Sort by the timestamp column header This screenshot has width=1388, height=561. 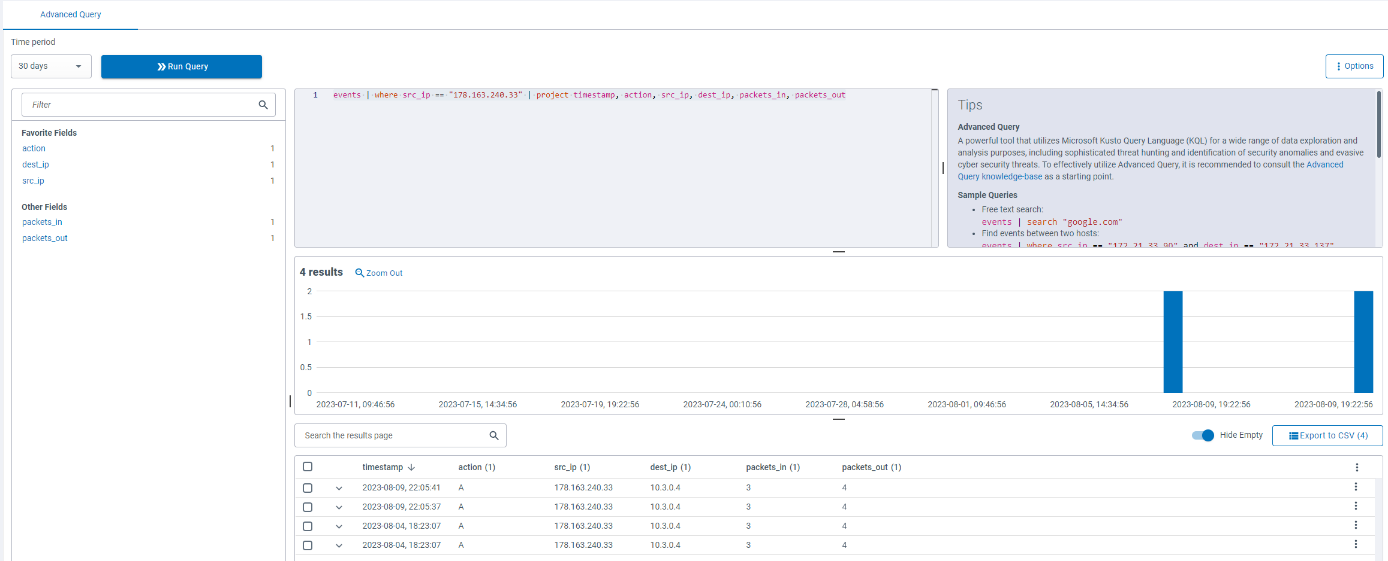(381, 467)
